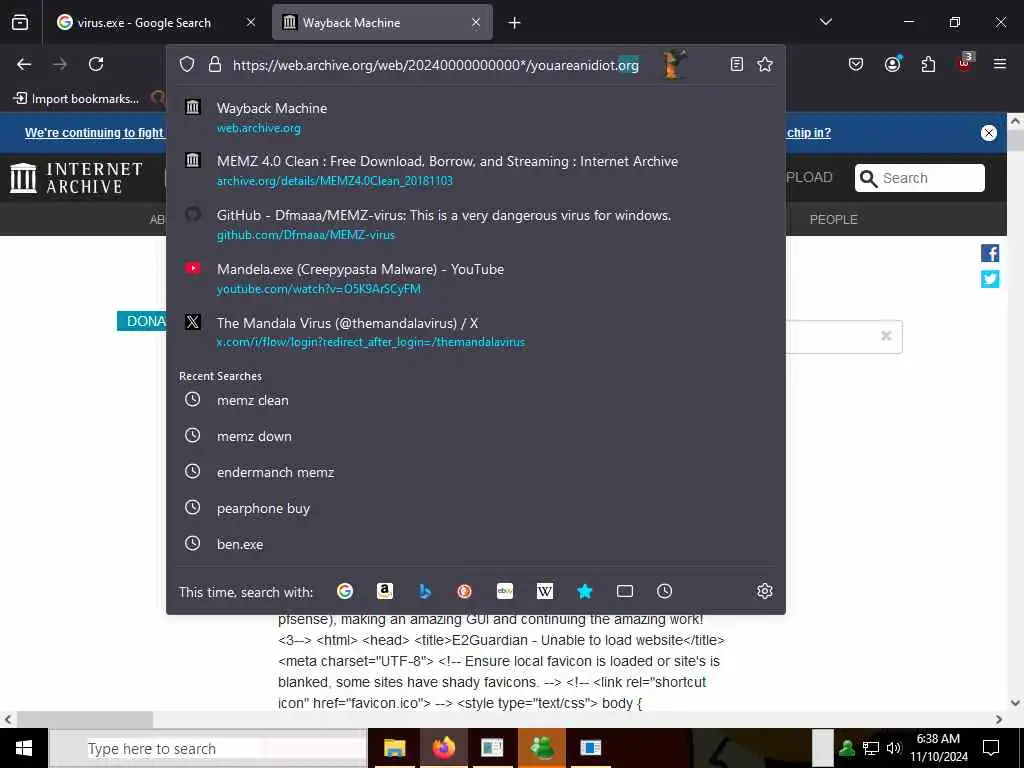The width and height of the screenshot is (1024, 768).
Task: Click the Firefox taskbar icon
Action: pyautogui.click(x=443, y=748)
